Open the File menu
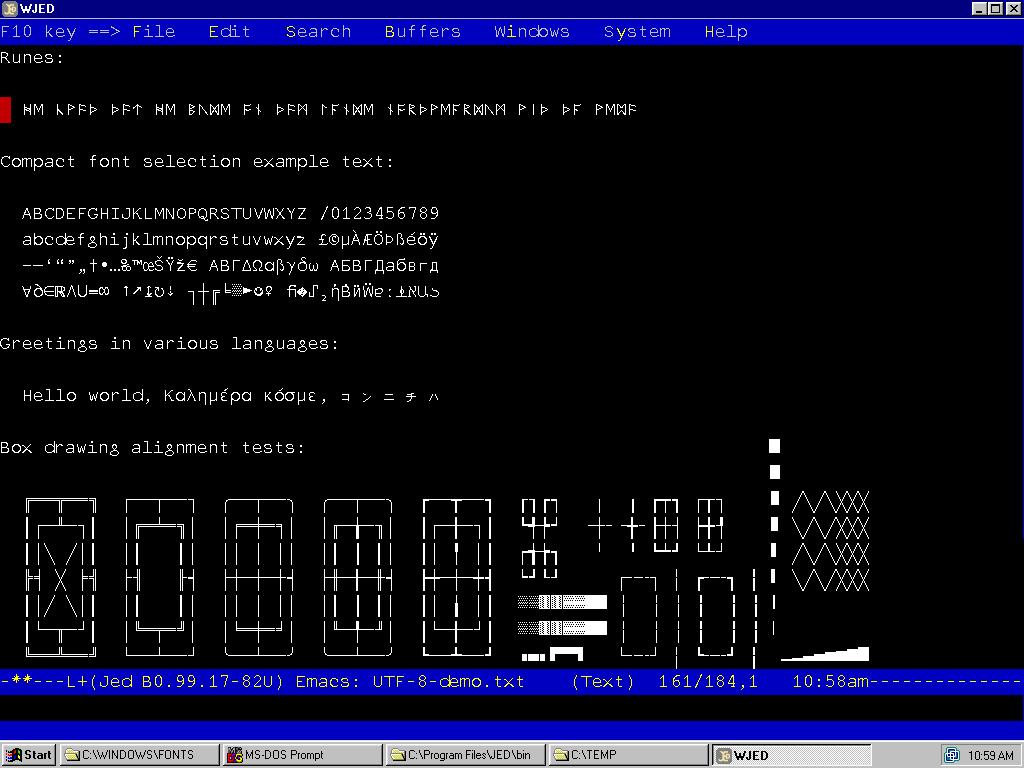Image resolution: width=1024 pixels, height=768 pixels. point(153,32)
